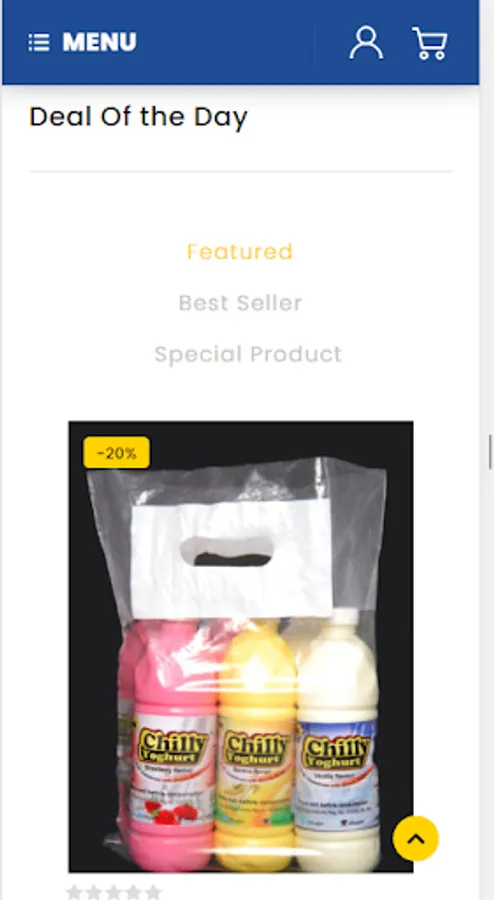Rate product with the third star
This screenshot has height=900, width=494.
pos(114,892)
